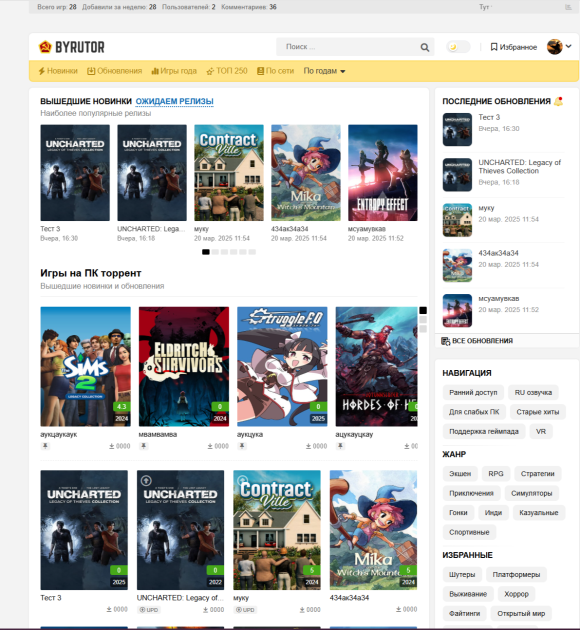The image size is (580, 630).
Task: Expand the chevron next to avatar
Action: [x=568, y=46]
